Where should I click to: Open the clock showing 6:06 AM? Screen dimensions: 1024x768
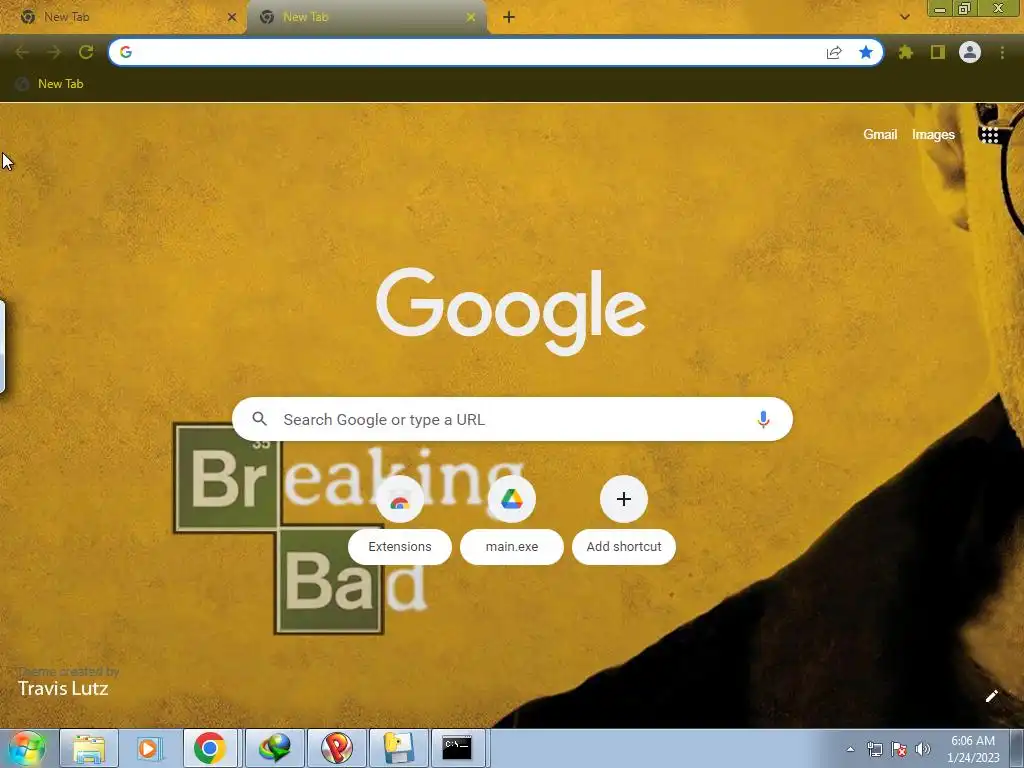(973, 749)
